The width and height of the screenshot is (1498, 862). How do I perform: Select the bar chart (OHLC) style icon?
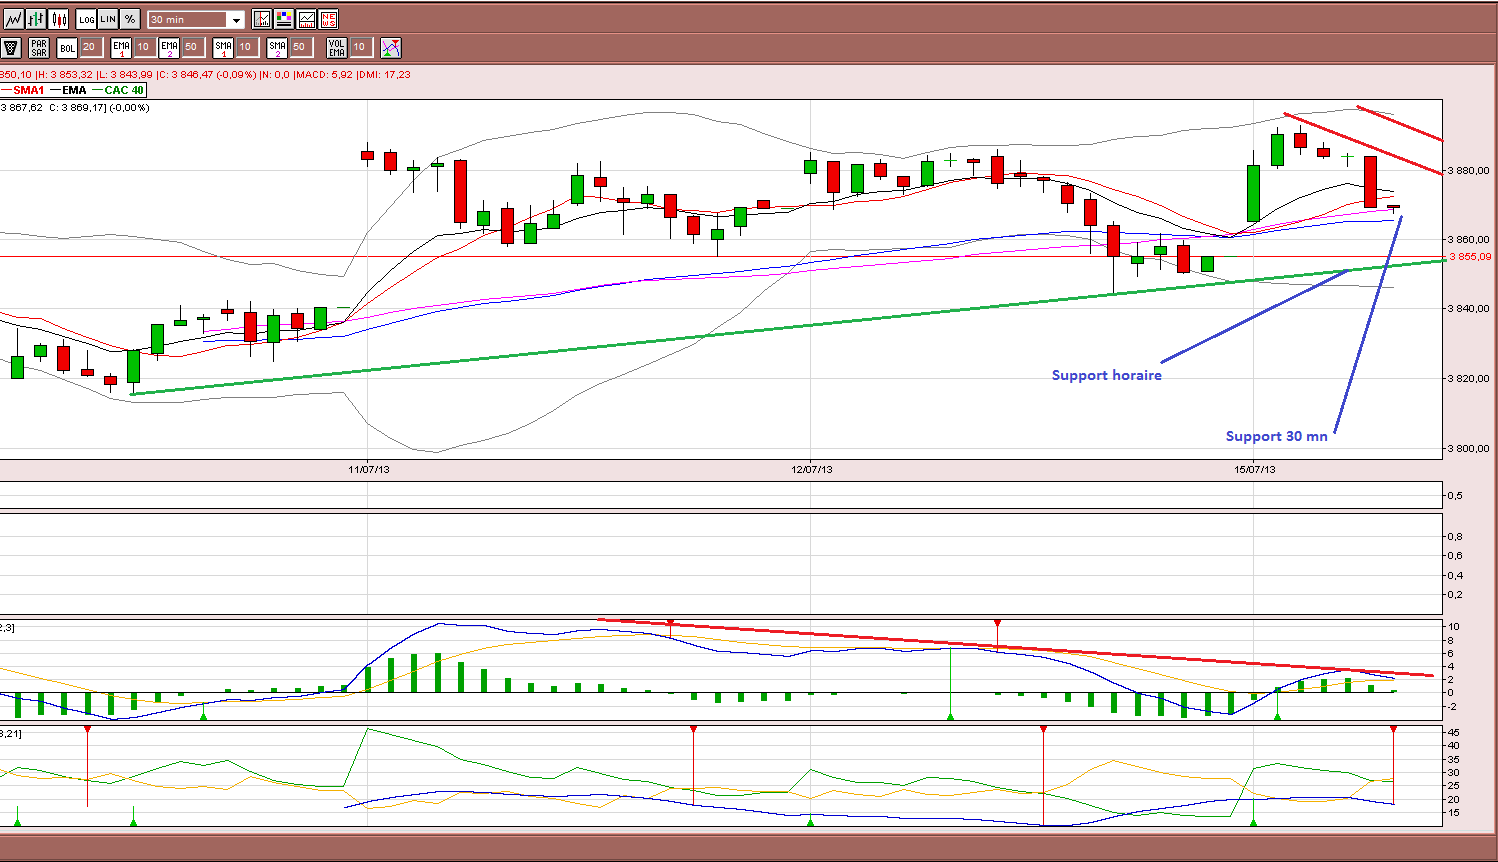pyautogui.click(x=36, y=19)
